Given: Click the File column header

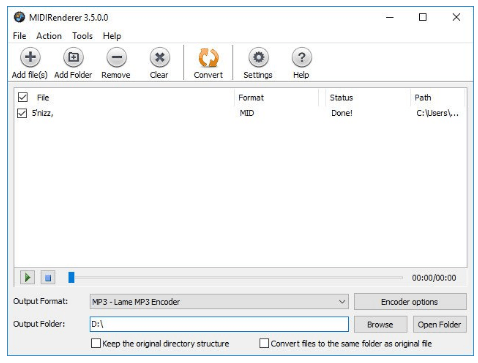Looking at the screenshot, I should click(x=43, y=98).
